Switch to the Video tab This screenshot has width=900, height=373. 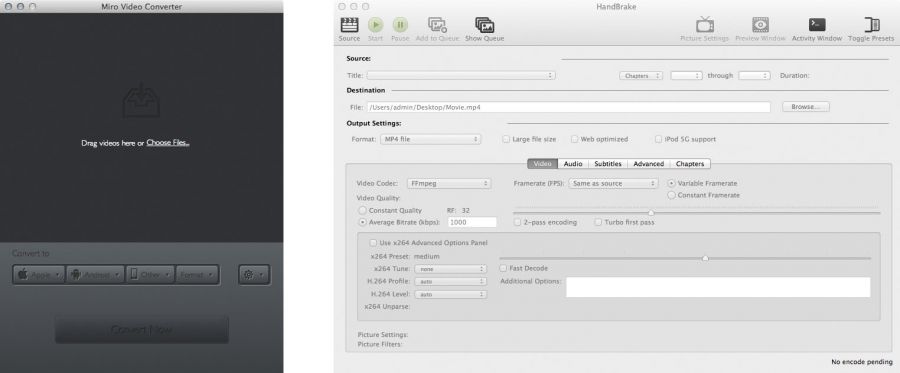542,164
